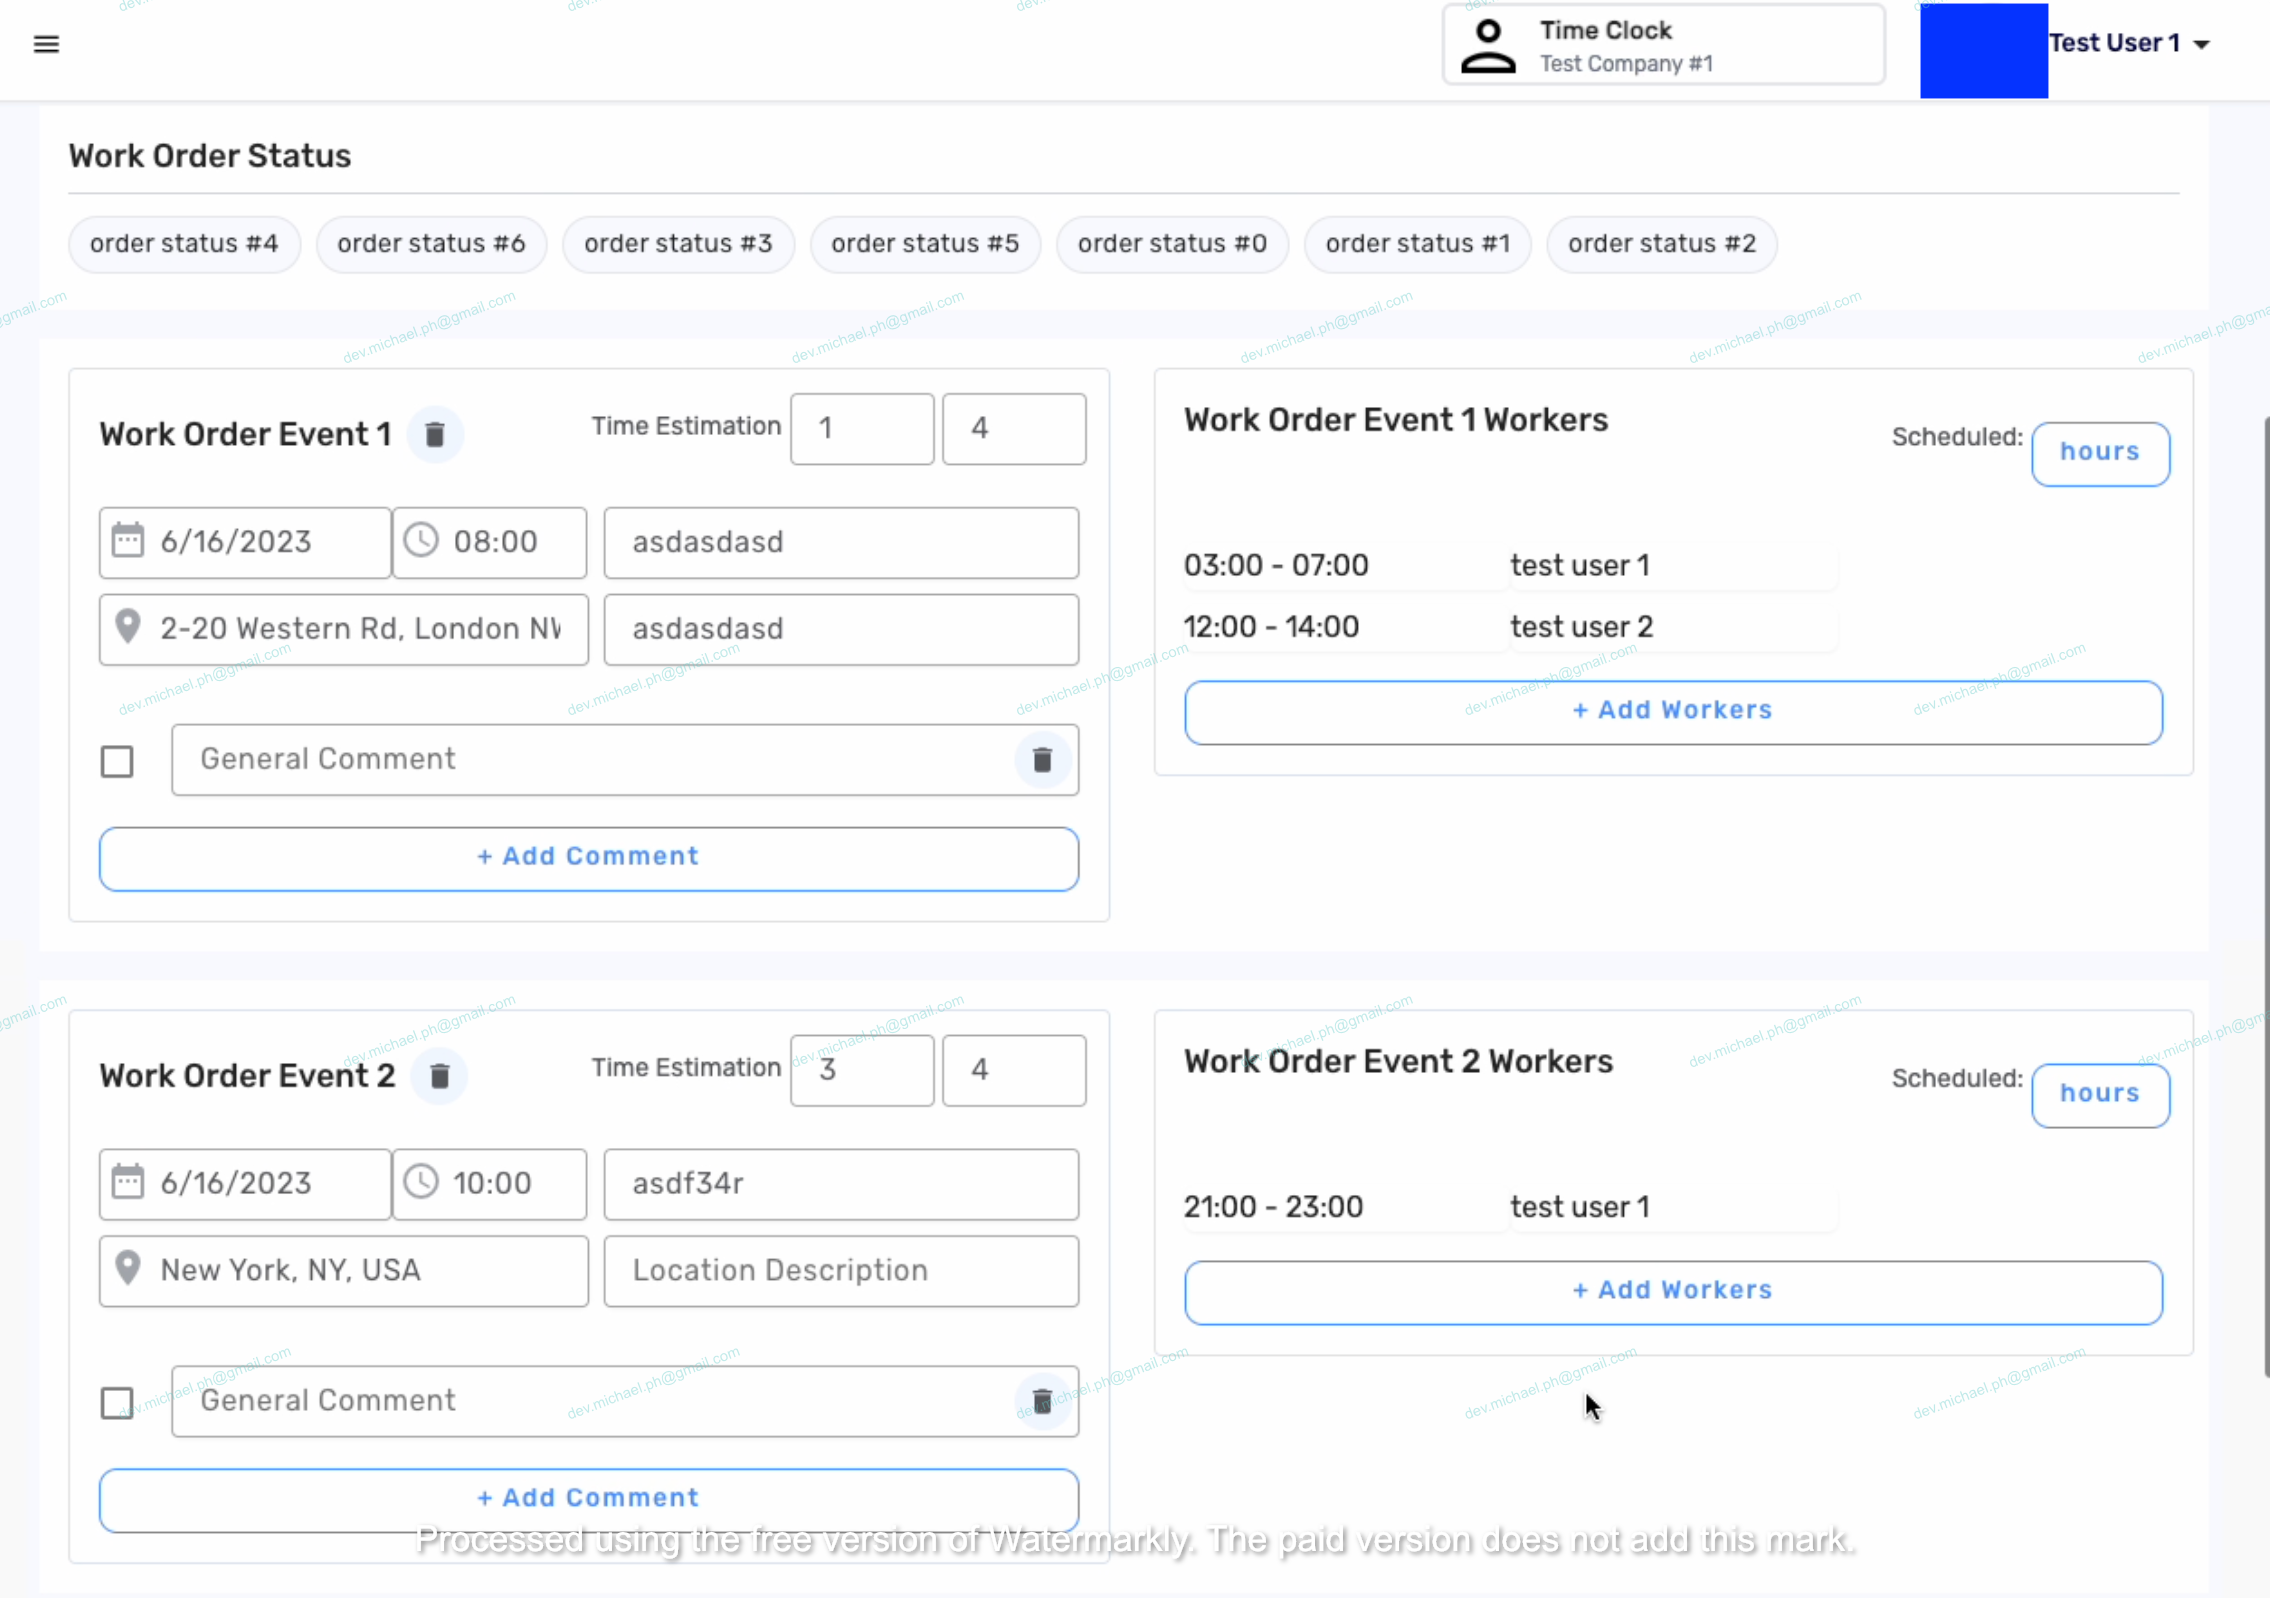Open Event 1 Scheduled hours selector

[2099, 453]
